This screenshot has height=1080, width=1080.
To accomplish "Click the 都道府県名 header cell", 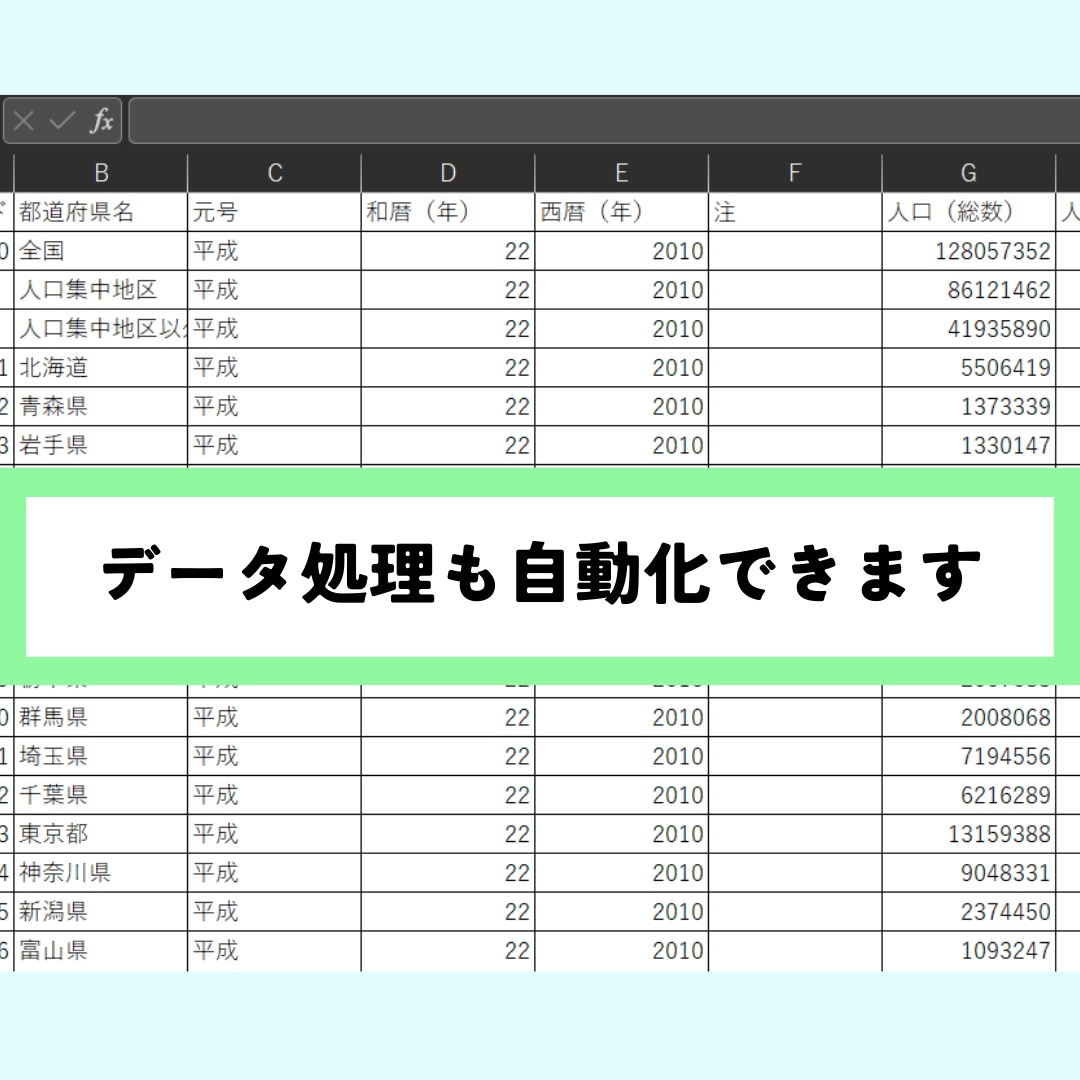I will tap(101, 212).
